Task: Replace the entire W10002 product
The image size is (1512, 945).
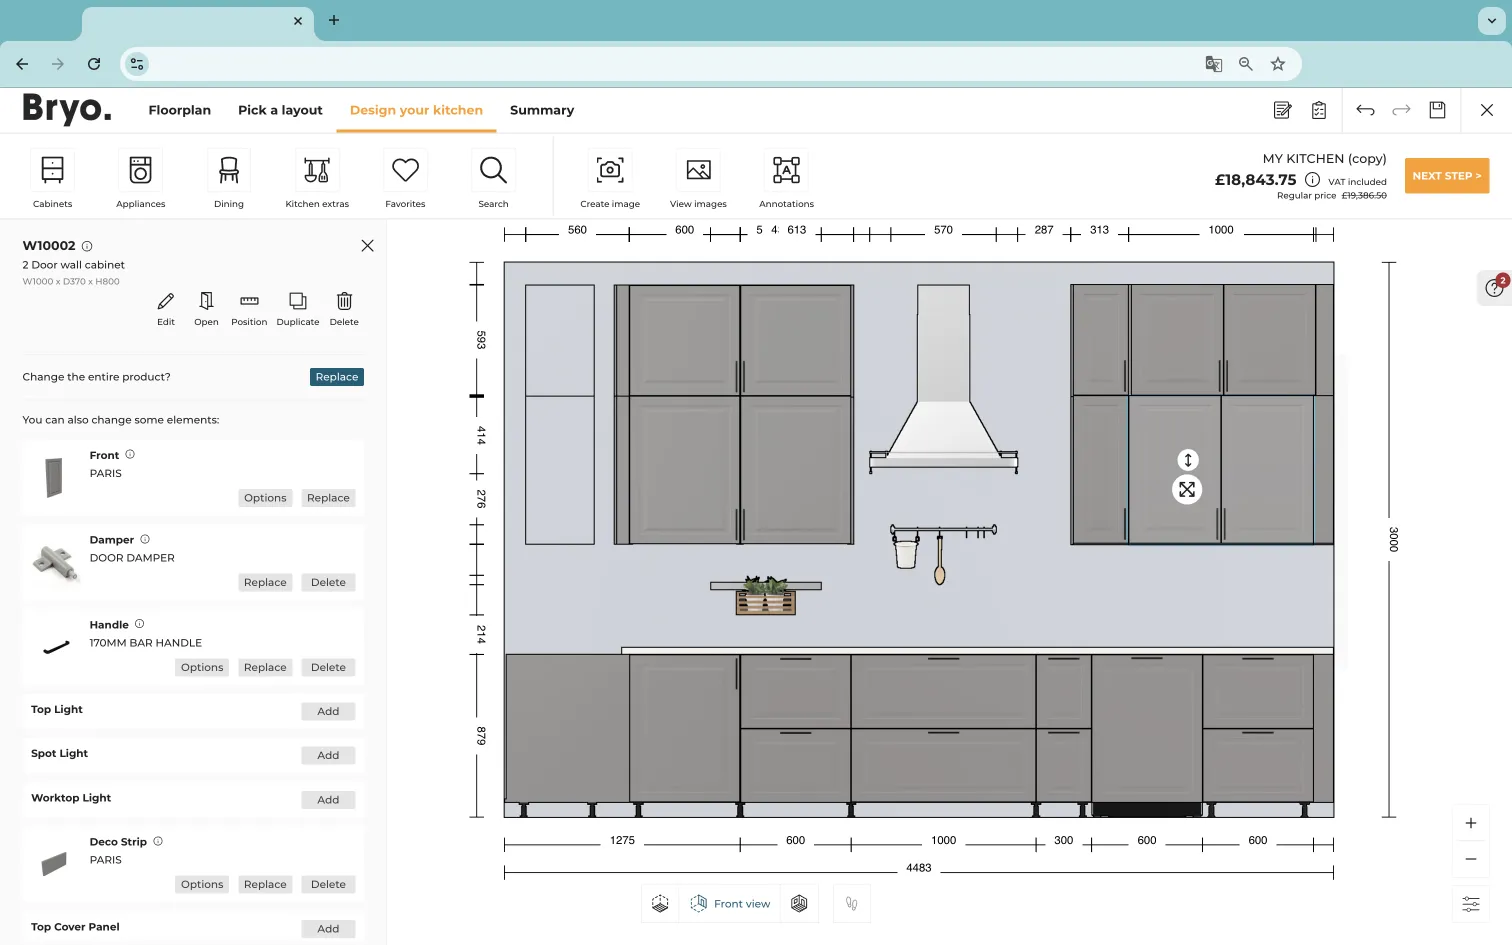Action: pos(336,377)
